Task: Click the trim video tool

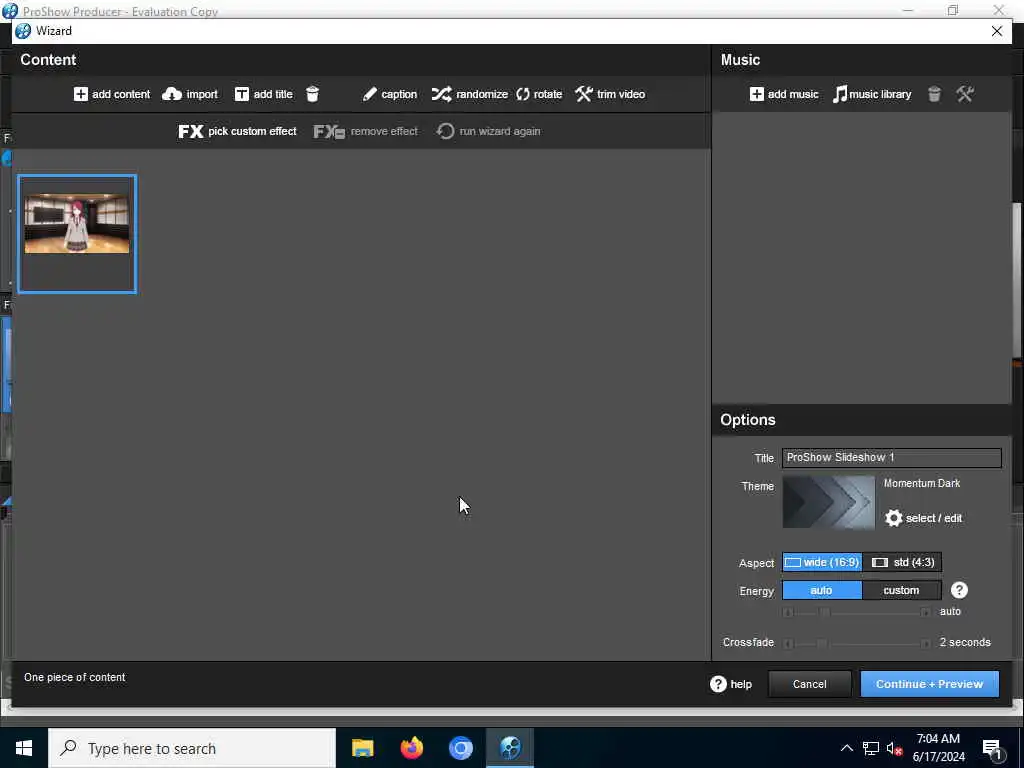Action: coord(610,94)
